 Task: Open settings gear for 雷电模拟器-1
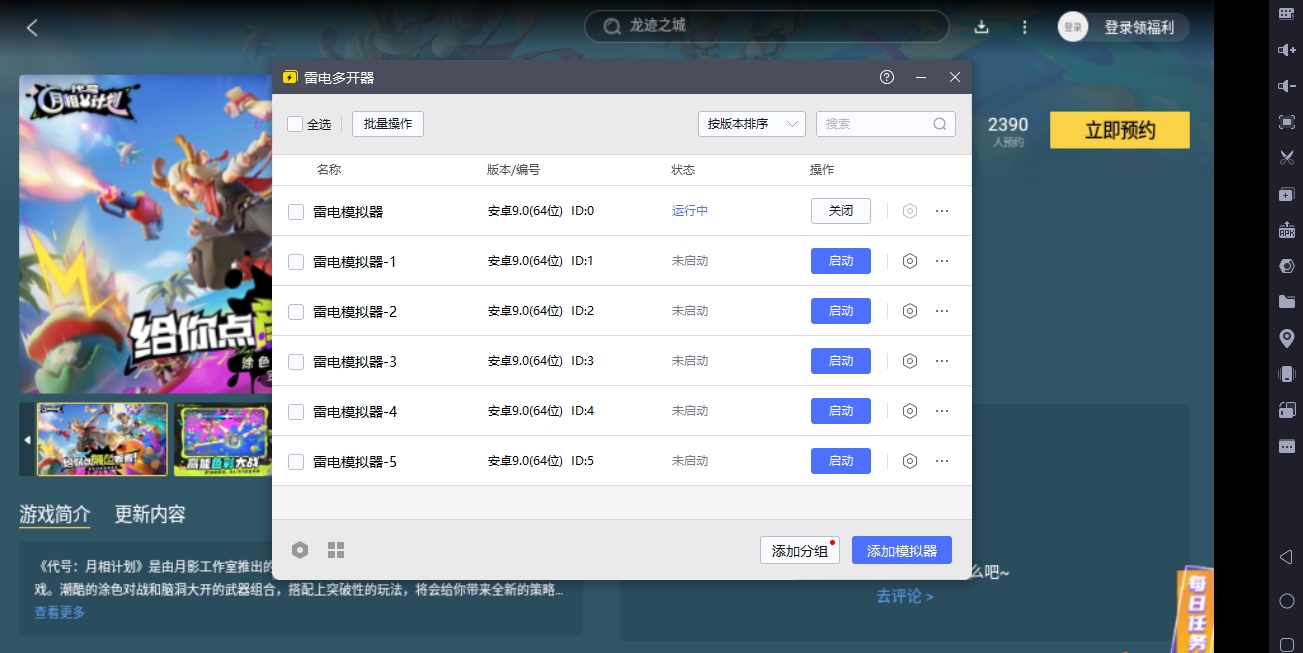[x=910, y=261]
